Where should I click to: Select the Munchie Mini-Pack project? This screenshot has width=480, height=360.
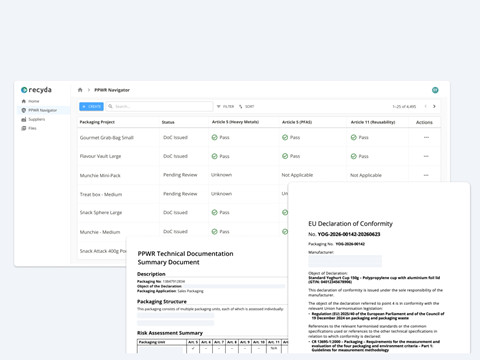pyautogui.click(x=100, y=175)
